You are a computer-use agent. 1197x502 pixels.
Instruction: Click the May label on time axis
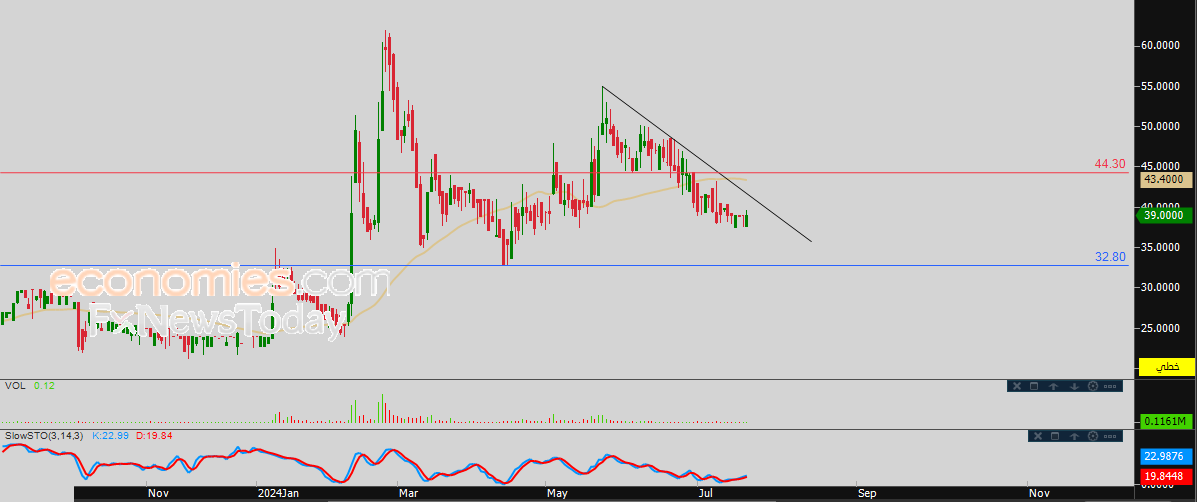(x=559, y=494)
